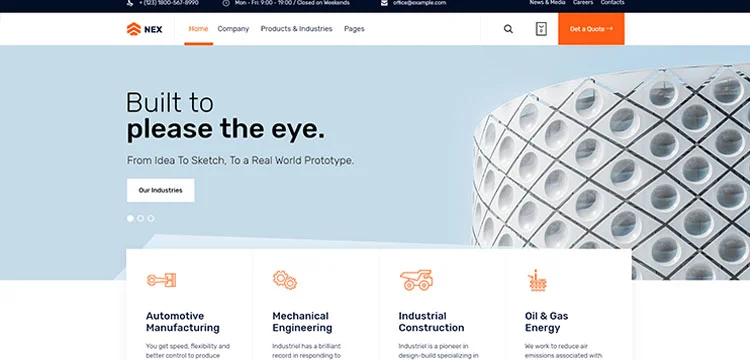
Task: Select the Automotive Manufacturing piston icon
Action: pyautogui.click(x=161, y=280)
